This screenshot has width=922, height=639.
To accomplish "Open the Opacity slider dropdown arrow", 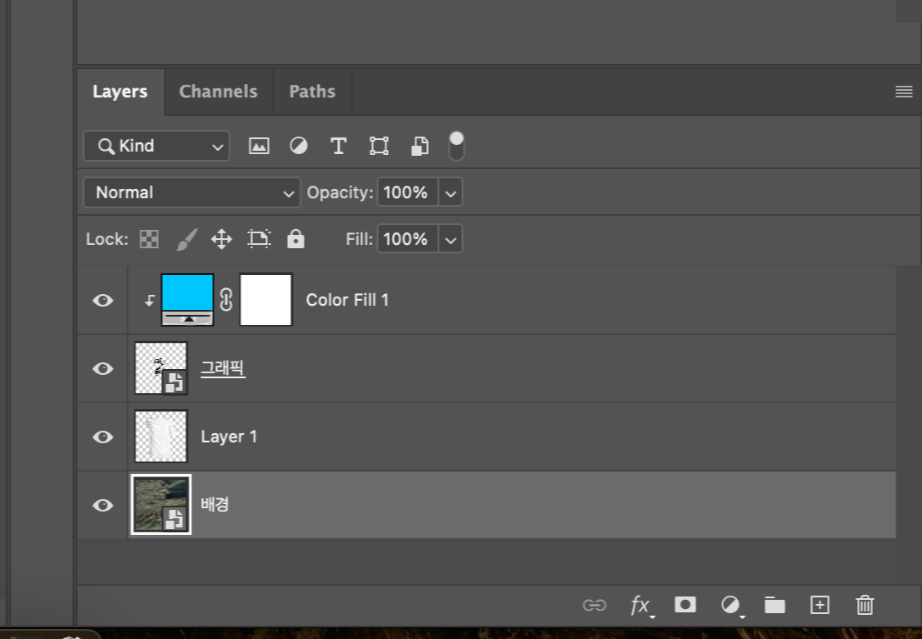I will tap(450, 192).
